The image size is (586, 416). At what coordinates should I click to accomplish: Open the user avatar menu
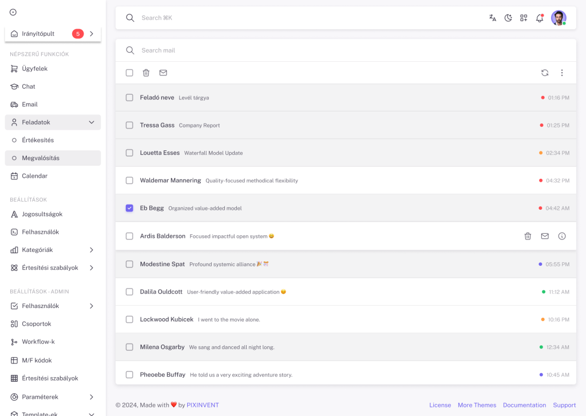(x=558, y=18)
